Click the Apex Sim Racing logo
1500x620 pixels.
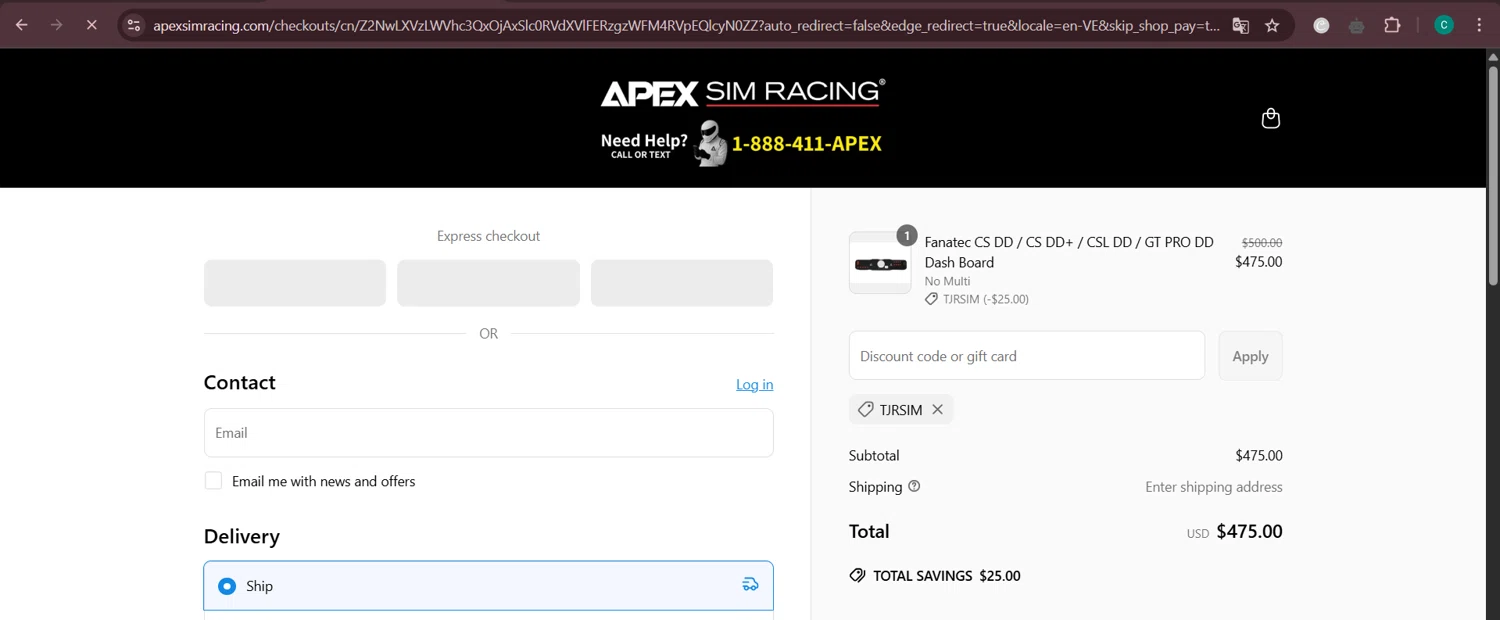click(743, 93)
